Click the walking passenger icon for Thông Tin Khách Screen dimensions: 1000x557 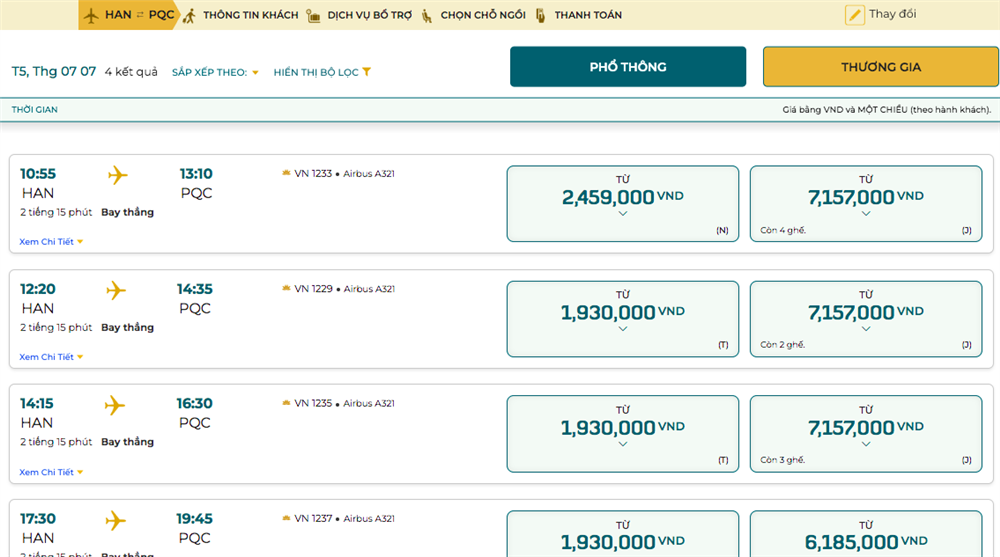click(189, 15)
